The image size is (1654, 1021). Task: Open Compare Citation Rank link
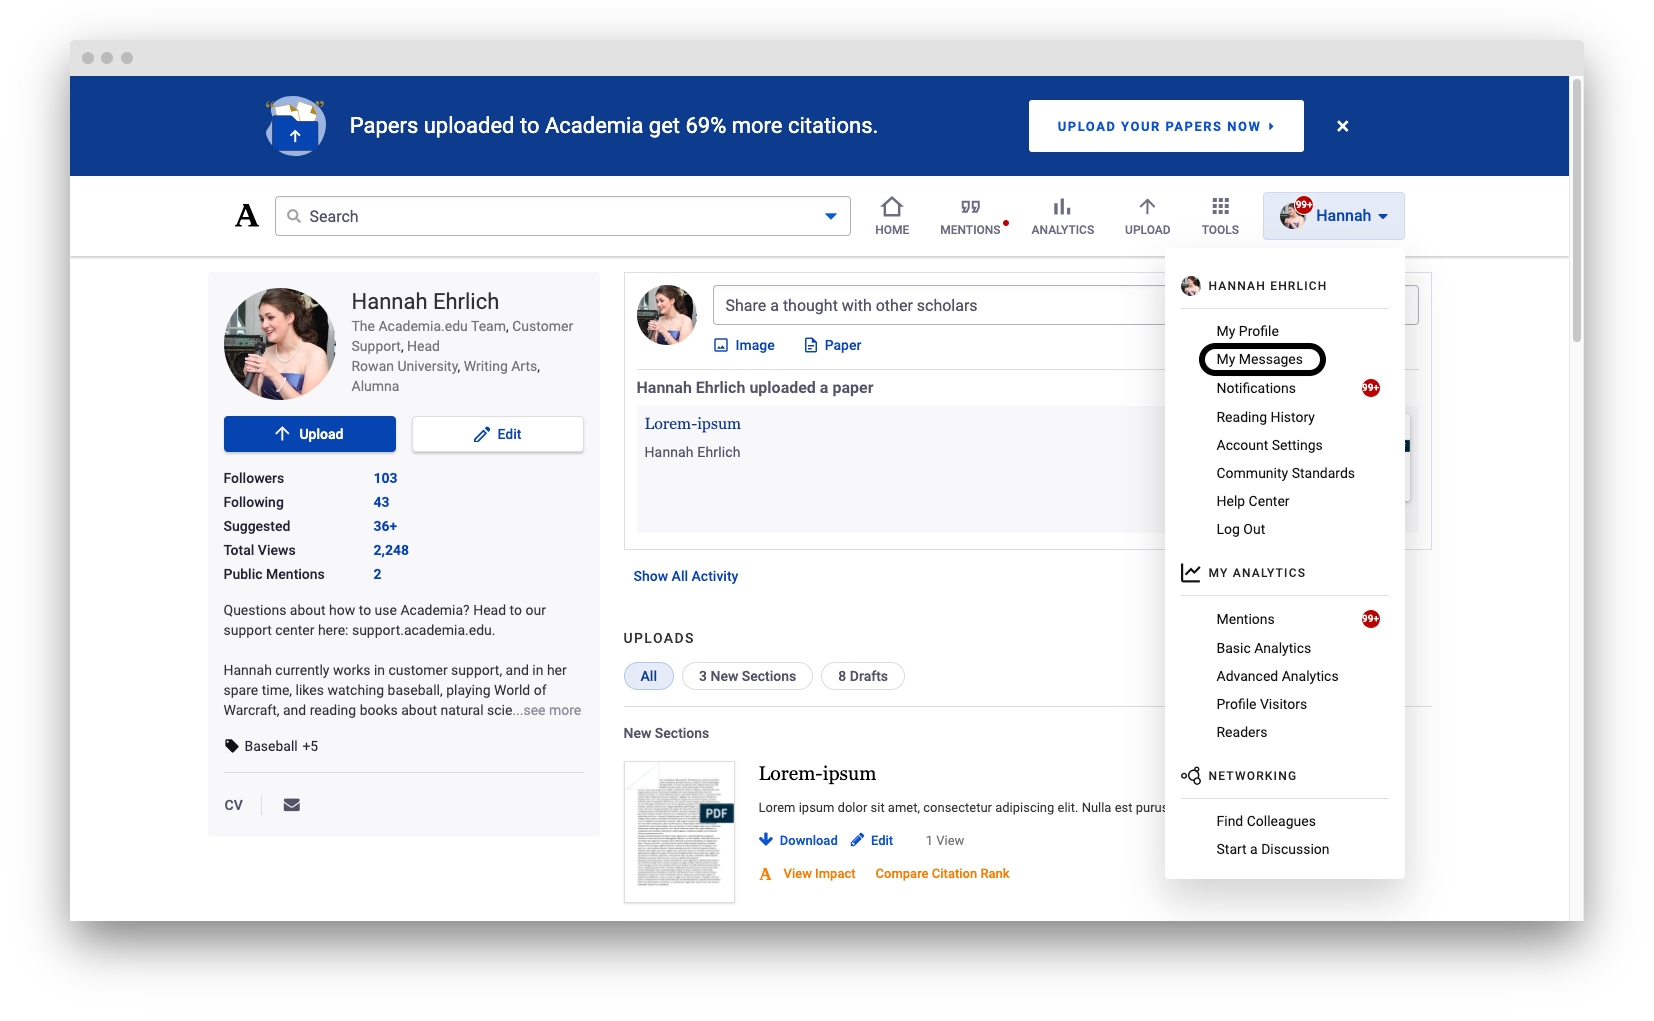tap(943, 874)
